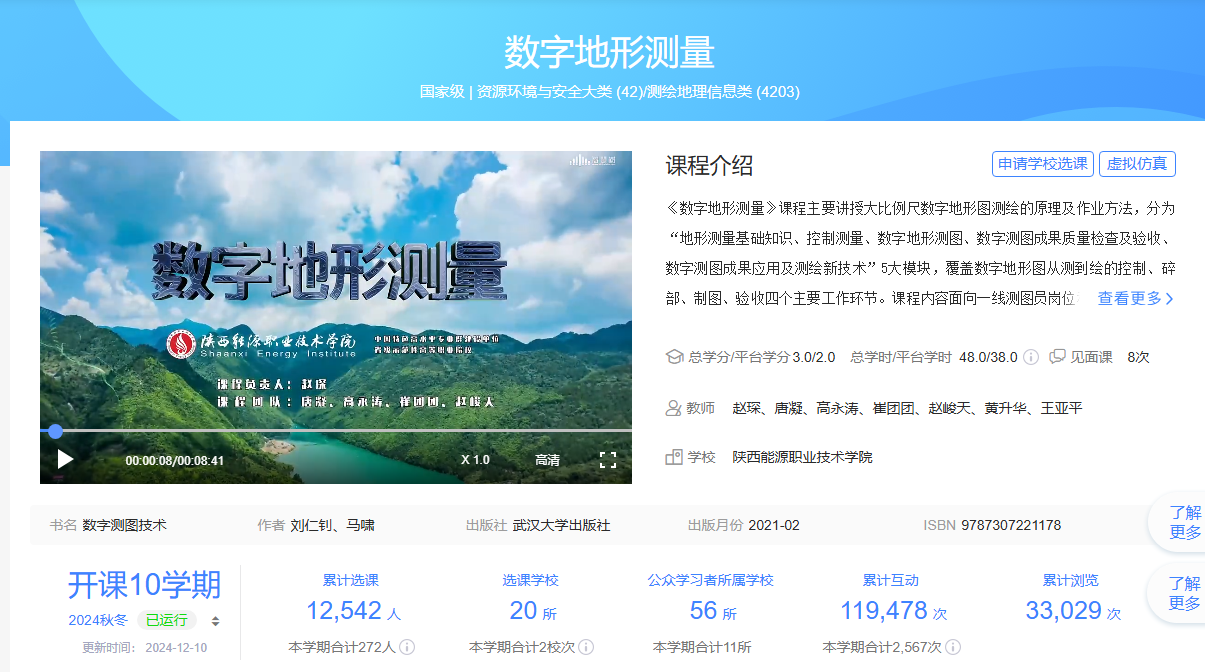Play the course intro video
This screenshot has height=672, width=1205.
[65, 459]
